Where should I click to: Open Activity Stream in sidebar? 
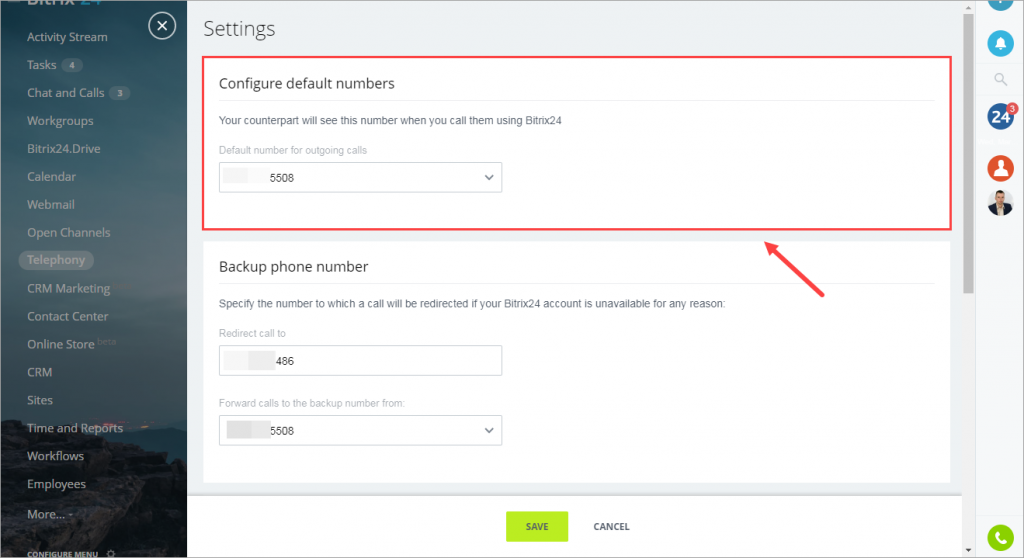67,37
